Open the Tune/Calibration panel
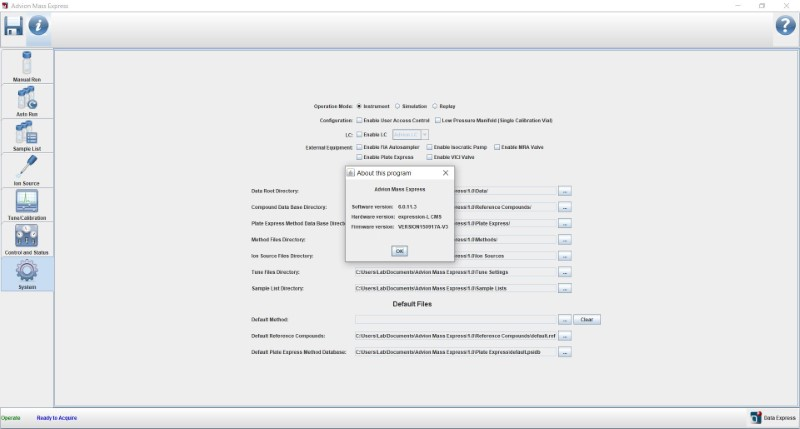Screen dimensions: 800x429 [27, 204]
